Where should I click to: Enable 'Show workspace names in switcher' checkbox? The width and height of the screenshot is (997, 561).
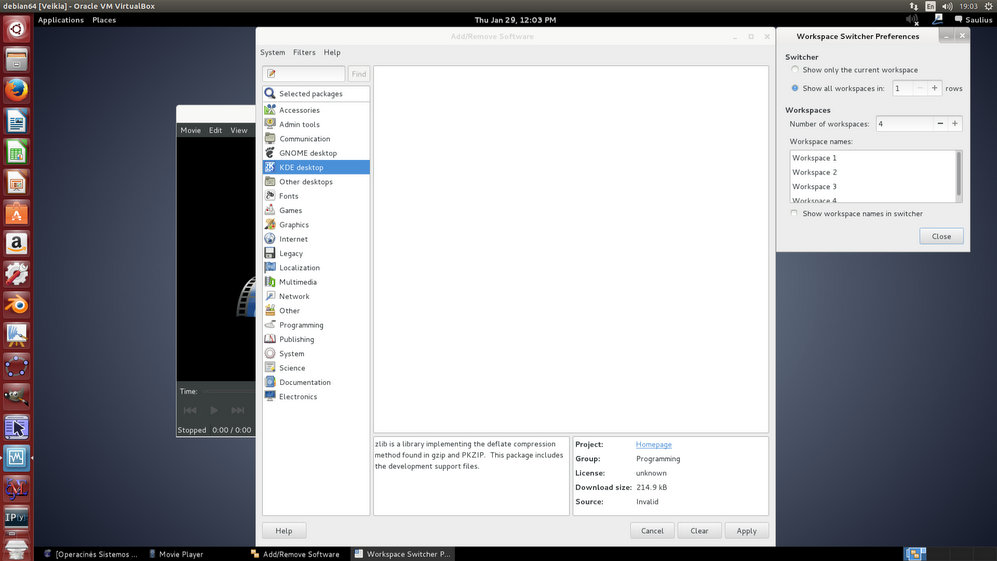(795, 213)
